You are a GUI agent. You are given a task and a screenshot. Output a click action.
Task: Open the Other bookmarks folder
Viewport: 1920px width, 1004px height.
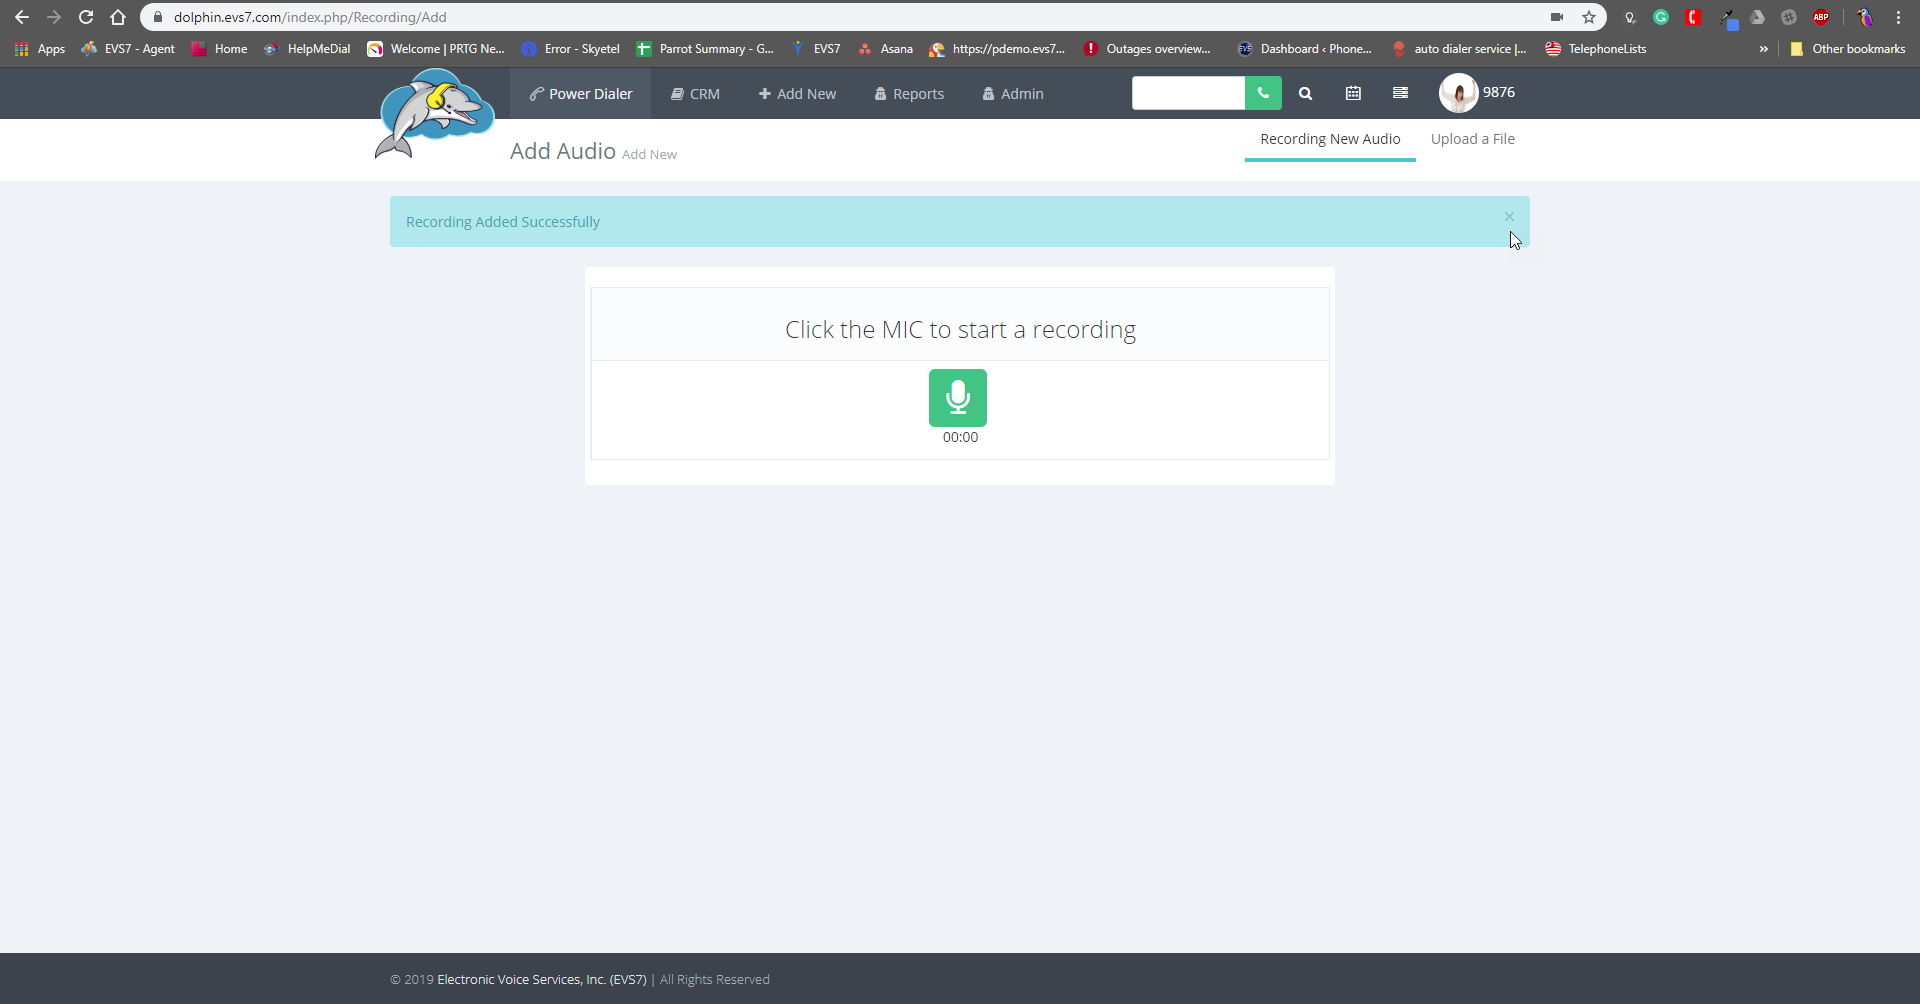[x=1848, y=49]
